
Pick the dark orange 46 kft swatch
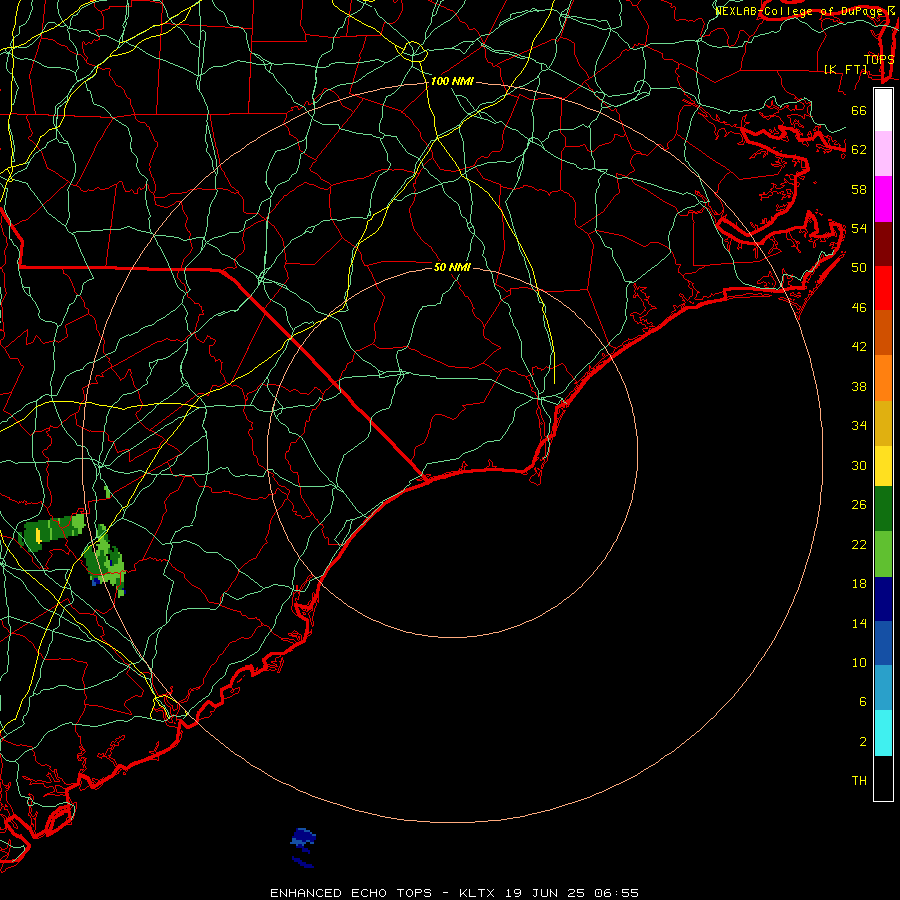[x=883, y=333]
